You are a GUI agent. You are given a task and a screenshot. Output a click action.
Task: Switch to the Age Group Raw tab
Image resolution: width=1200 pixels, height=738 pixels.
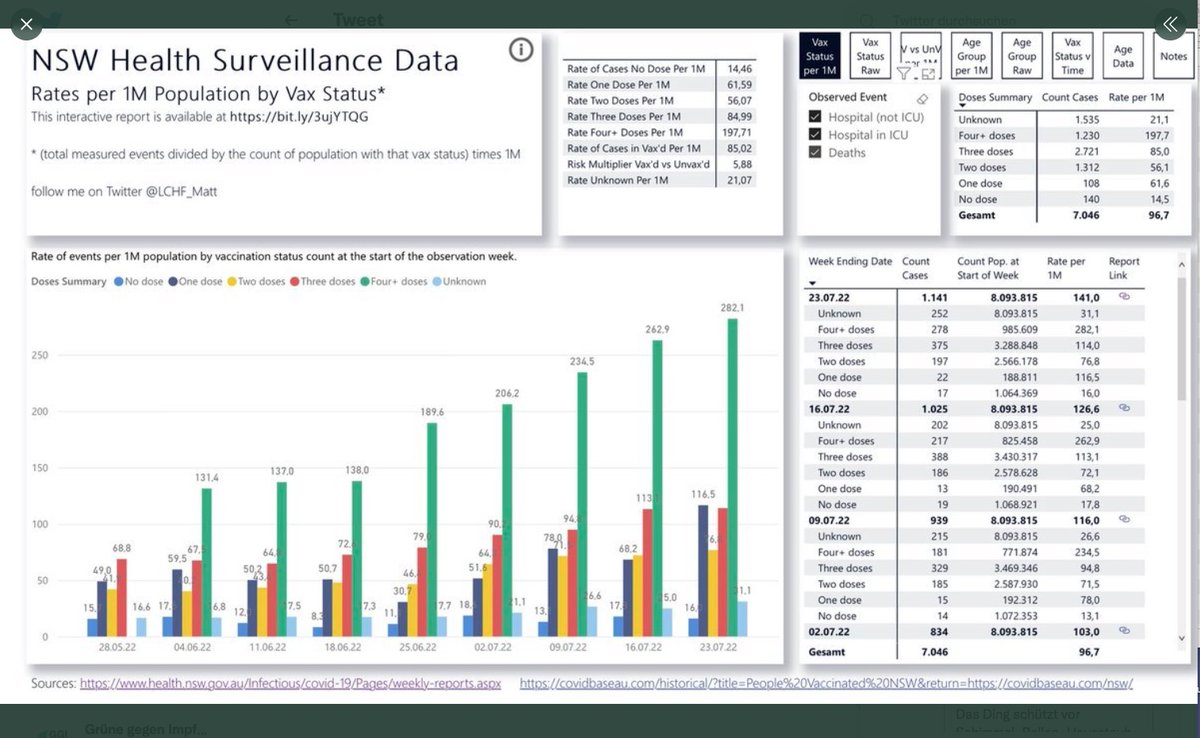pos(1022,56)
